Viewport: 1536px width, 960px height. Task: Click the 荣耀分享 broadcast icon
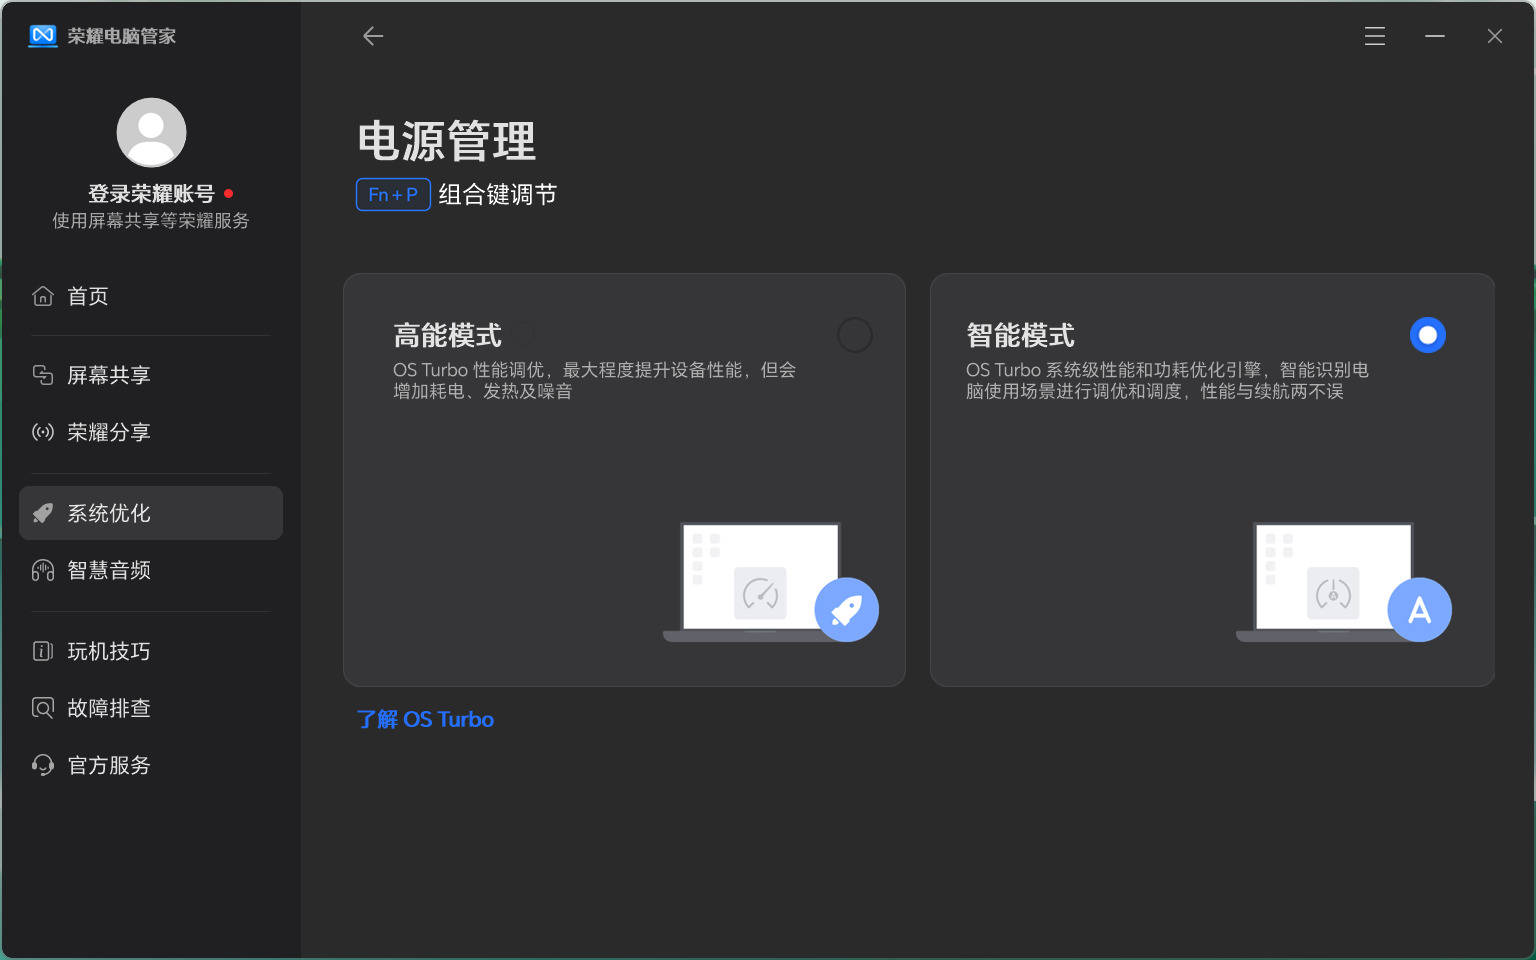[43, 432]
